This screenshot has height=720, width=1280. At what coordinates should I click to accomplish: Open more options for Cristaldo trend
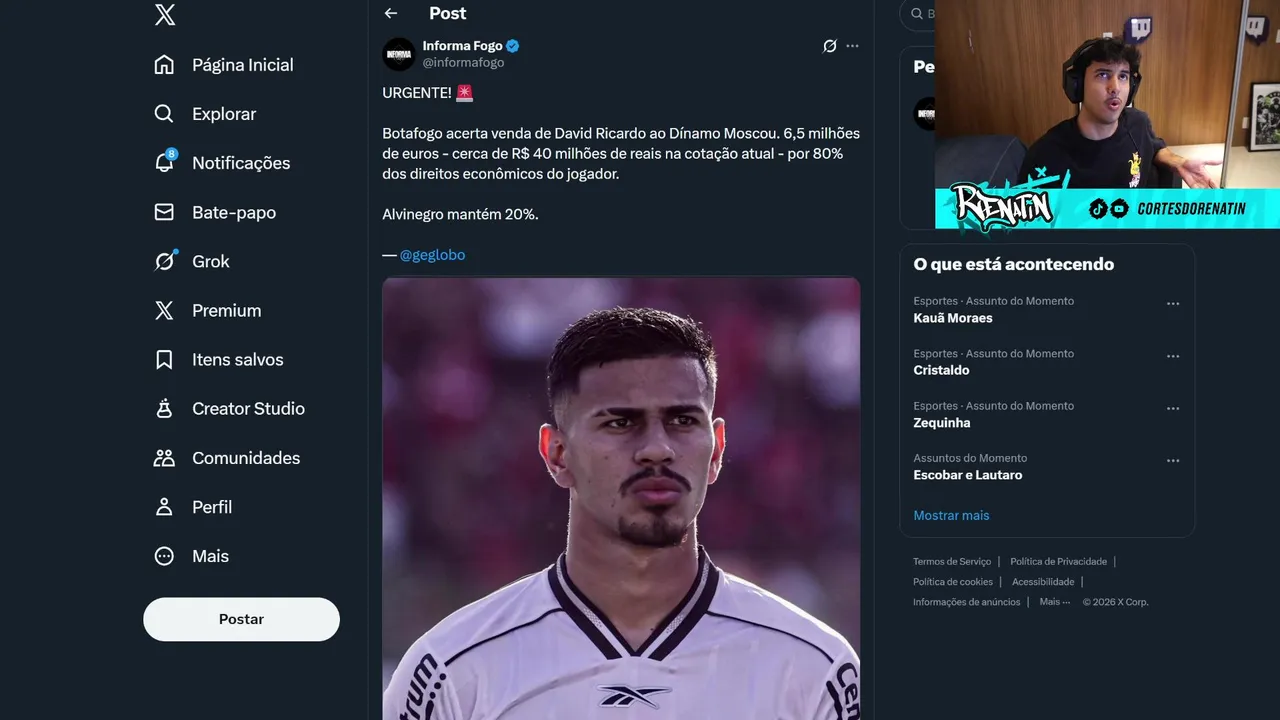coord(1173,356)
